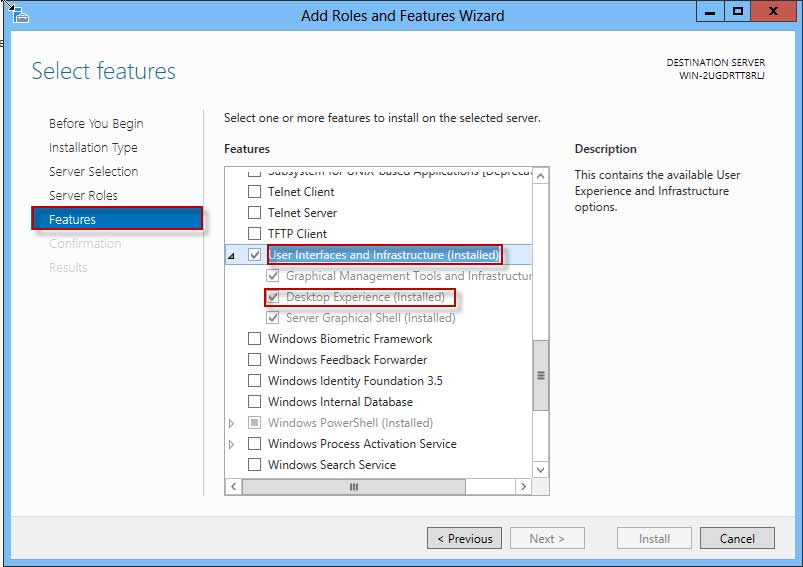Collapse User Interfaces and Infrastructure node
This screenshot has height=567, width=803.
[231, 255]
